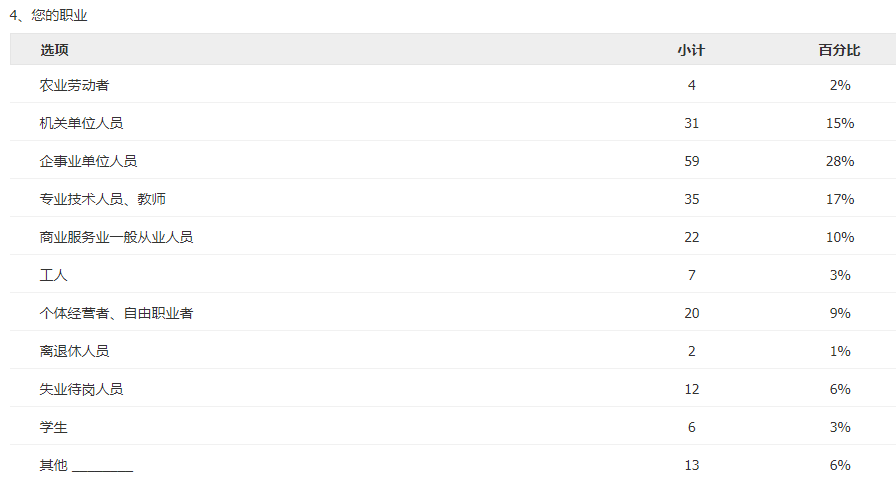Select the 农业劳动者 row label
The image size is (896, 480).
74,85
